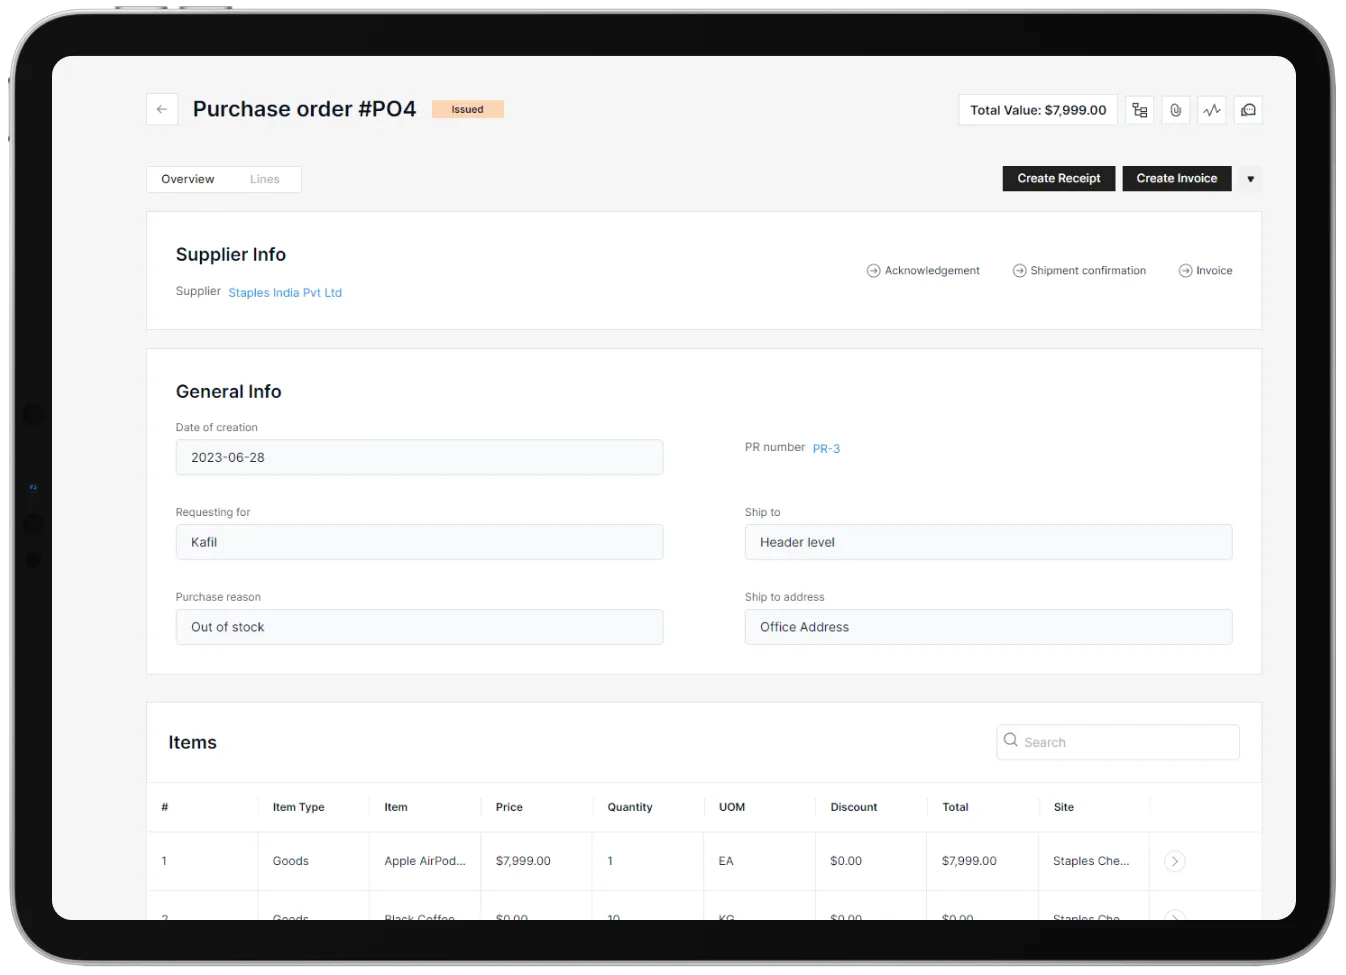Click the Invoice arrow circle icon
The height and width of the screenshot is (975, 1346).
1185,271
